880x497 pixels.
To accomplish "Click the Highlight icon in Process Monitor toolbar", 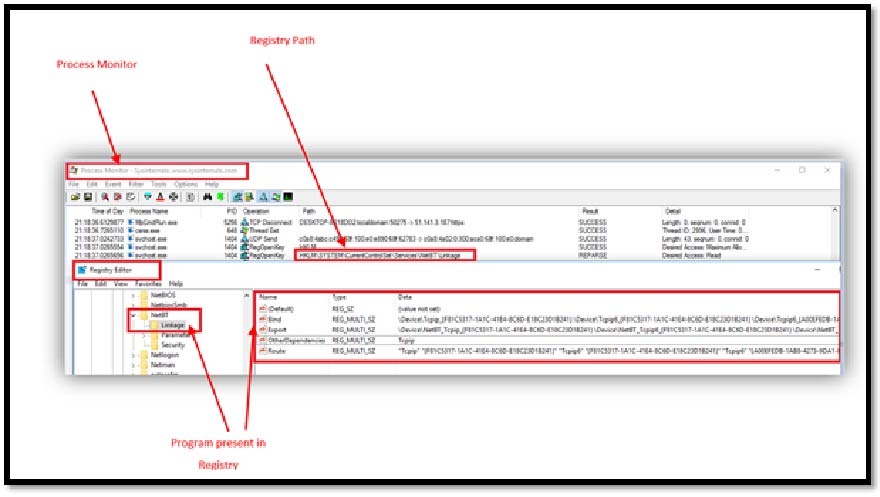I will click(x=161, y=197).
